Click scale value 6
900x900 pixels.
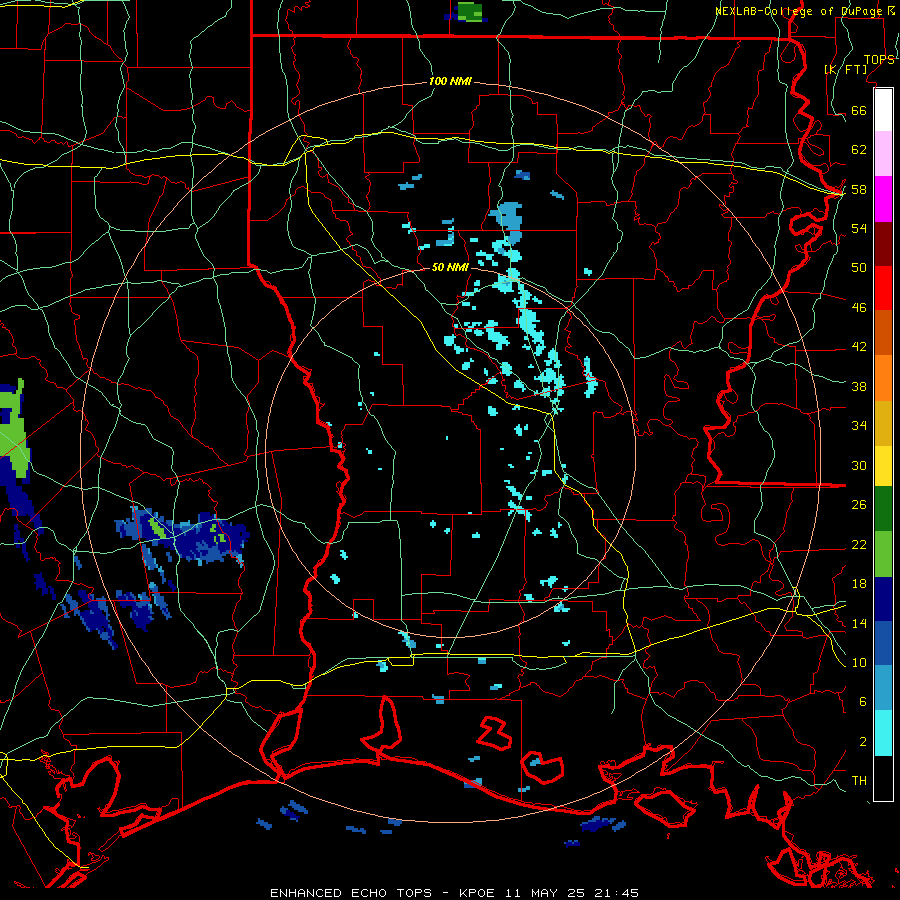coord(863,702)
